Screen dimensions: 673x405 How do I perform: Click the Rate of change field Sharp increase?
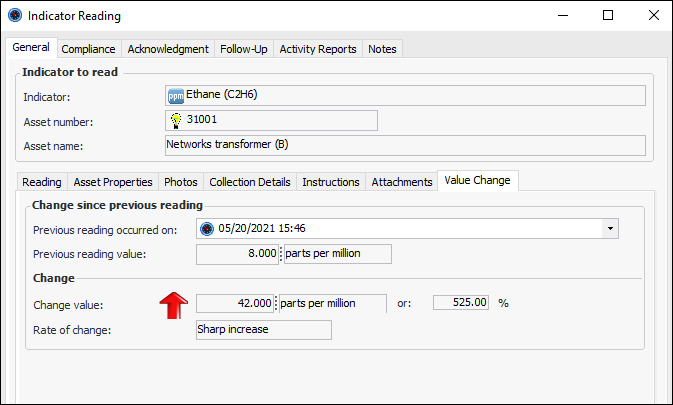[264, 330]
